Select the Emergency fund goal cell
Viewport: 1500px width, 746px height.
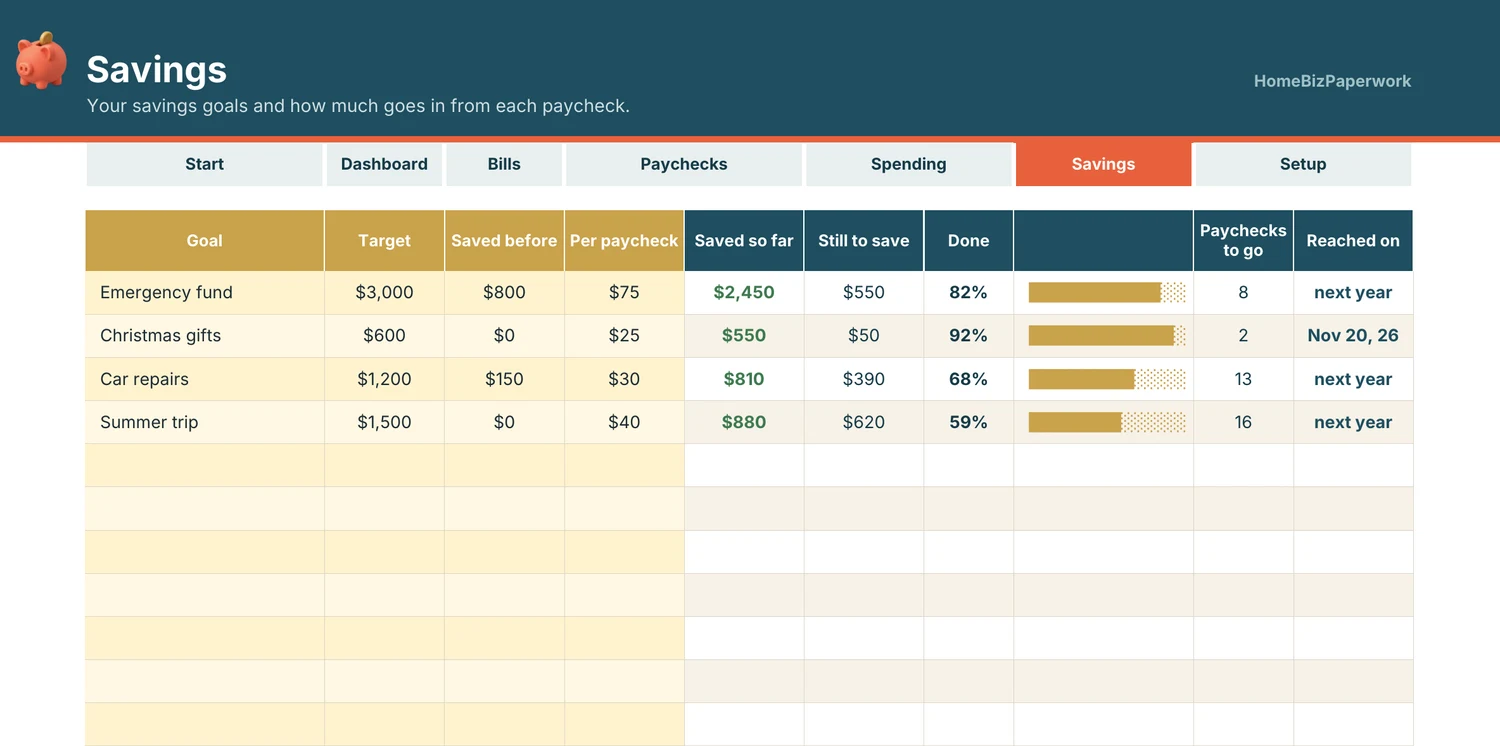click(205, 293)
